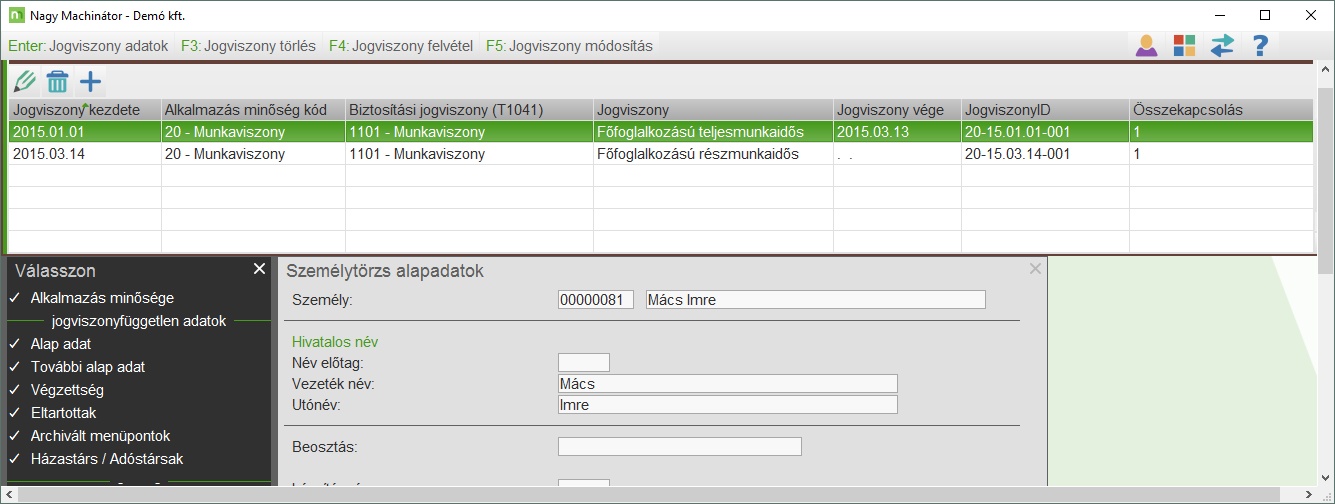1335x504 pixels.
Task: Click cell 20-15.01.01-001
Action: (1045, 132)
